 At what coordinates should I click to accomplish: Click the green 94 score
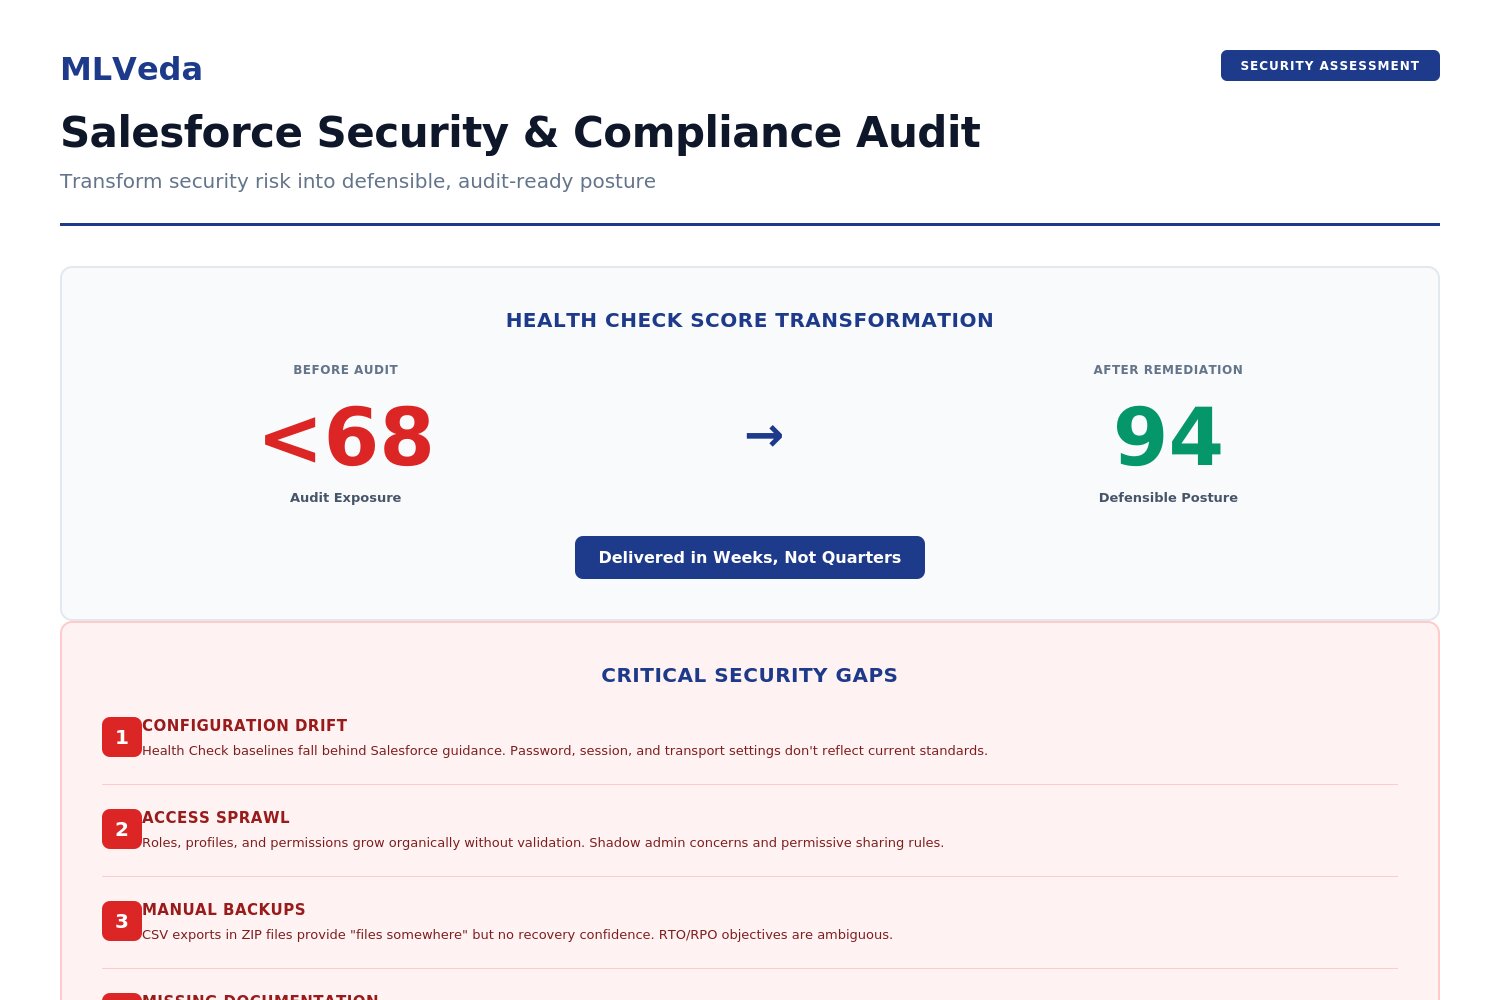pos(1167,438)
